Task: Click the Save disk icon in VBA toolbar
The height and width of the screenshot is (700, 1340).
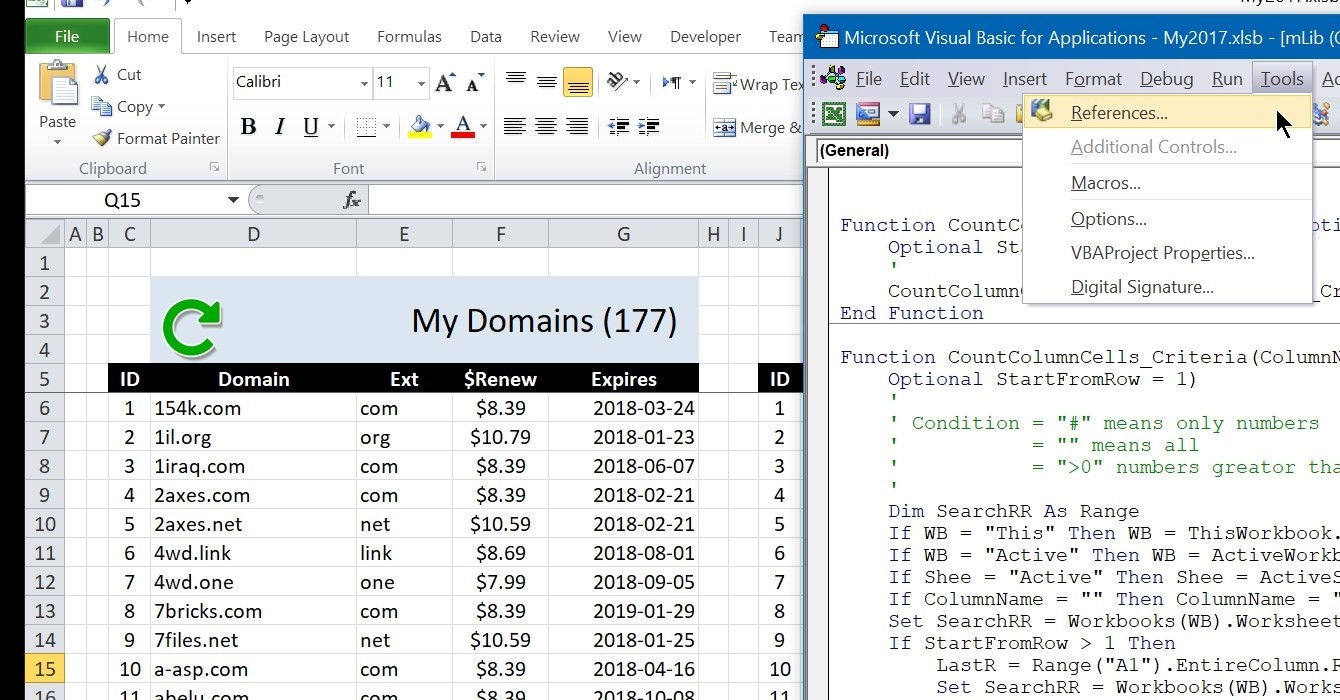Action: tap(919, 114)
